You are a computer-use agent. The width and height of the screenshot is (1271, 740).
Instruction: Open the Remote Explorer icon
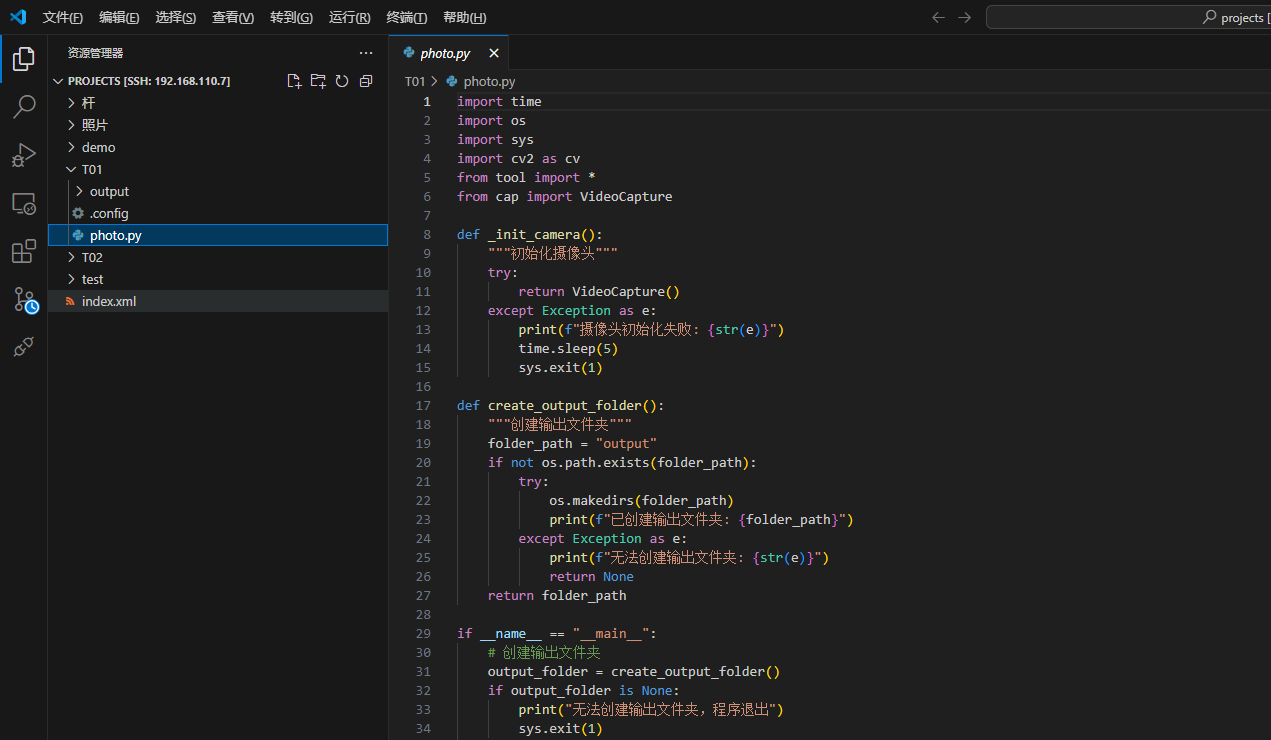pyautogui.click(x=24, y=204)
